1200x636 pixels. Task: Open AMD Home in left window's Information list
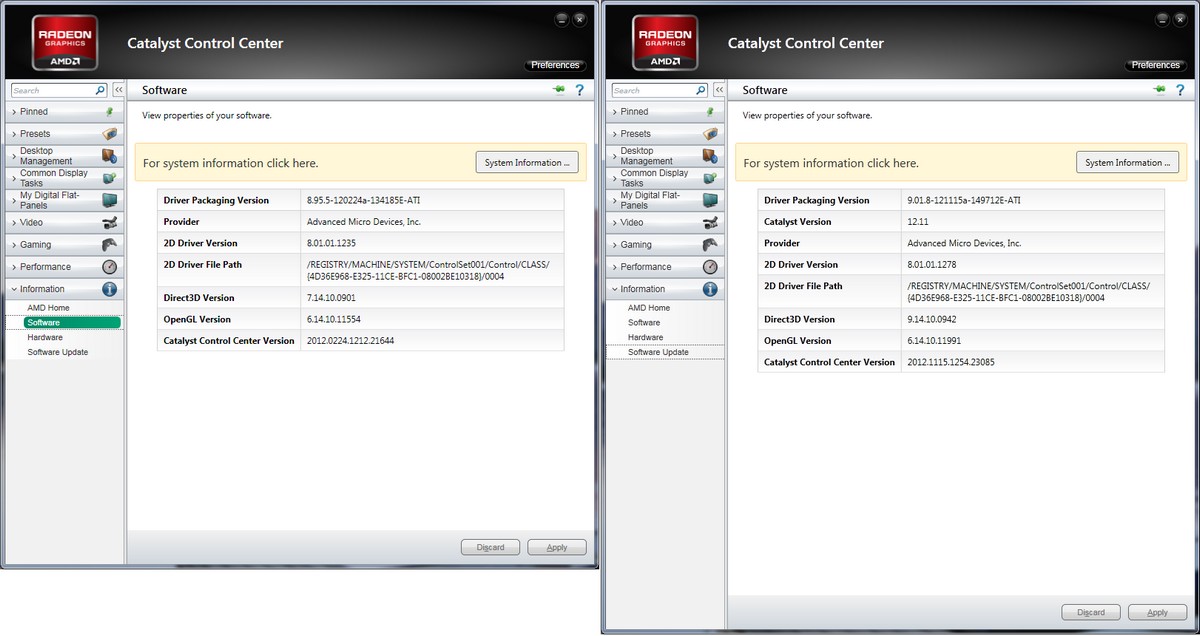click(x=48, y=308)
